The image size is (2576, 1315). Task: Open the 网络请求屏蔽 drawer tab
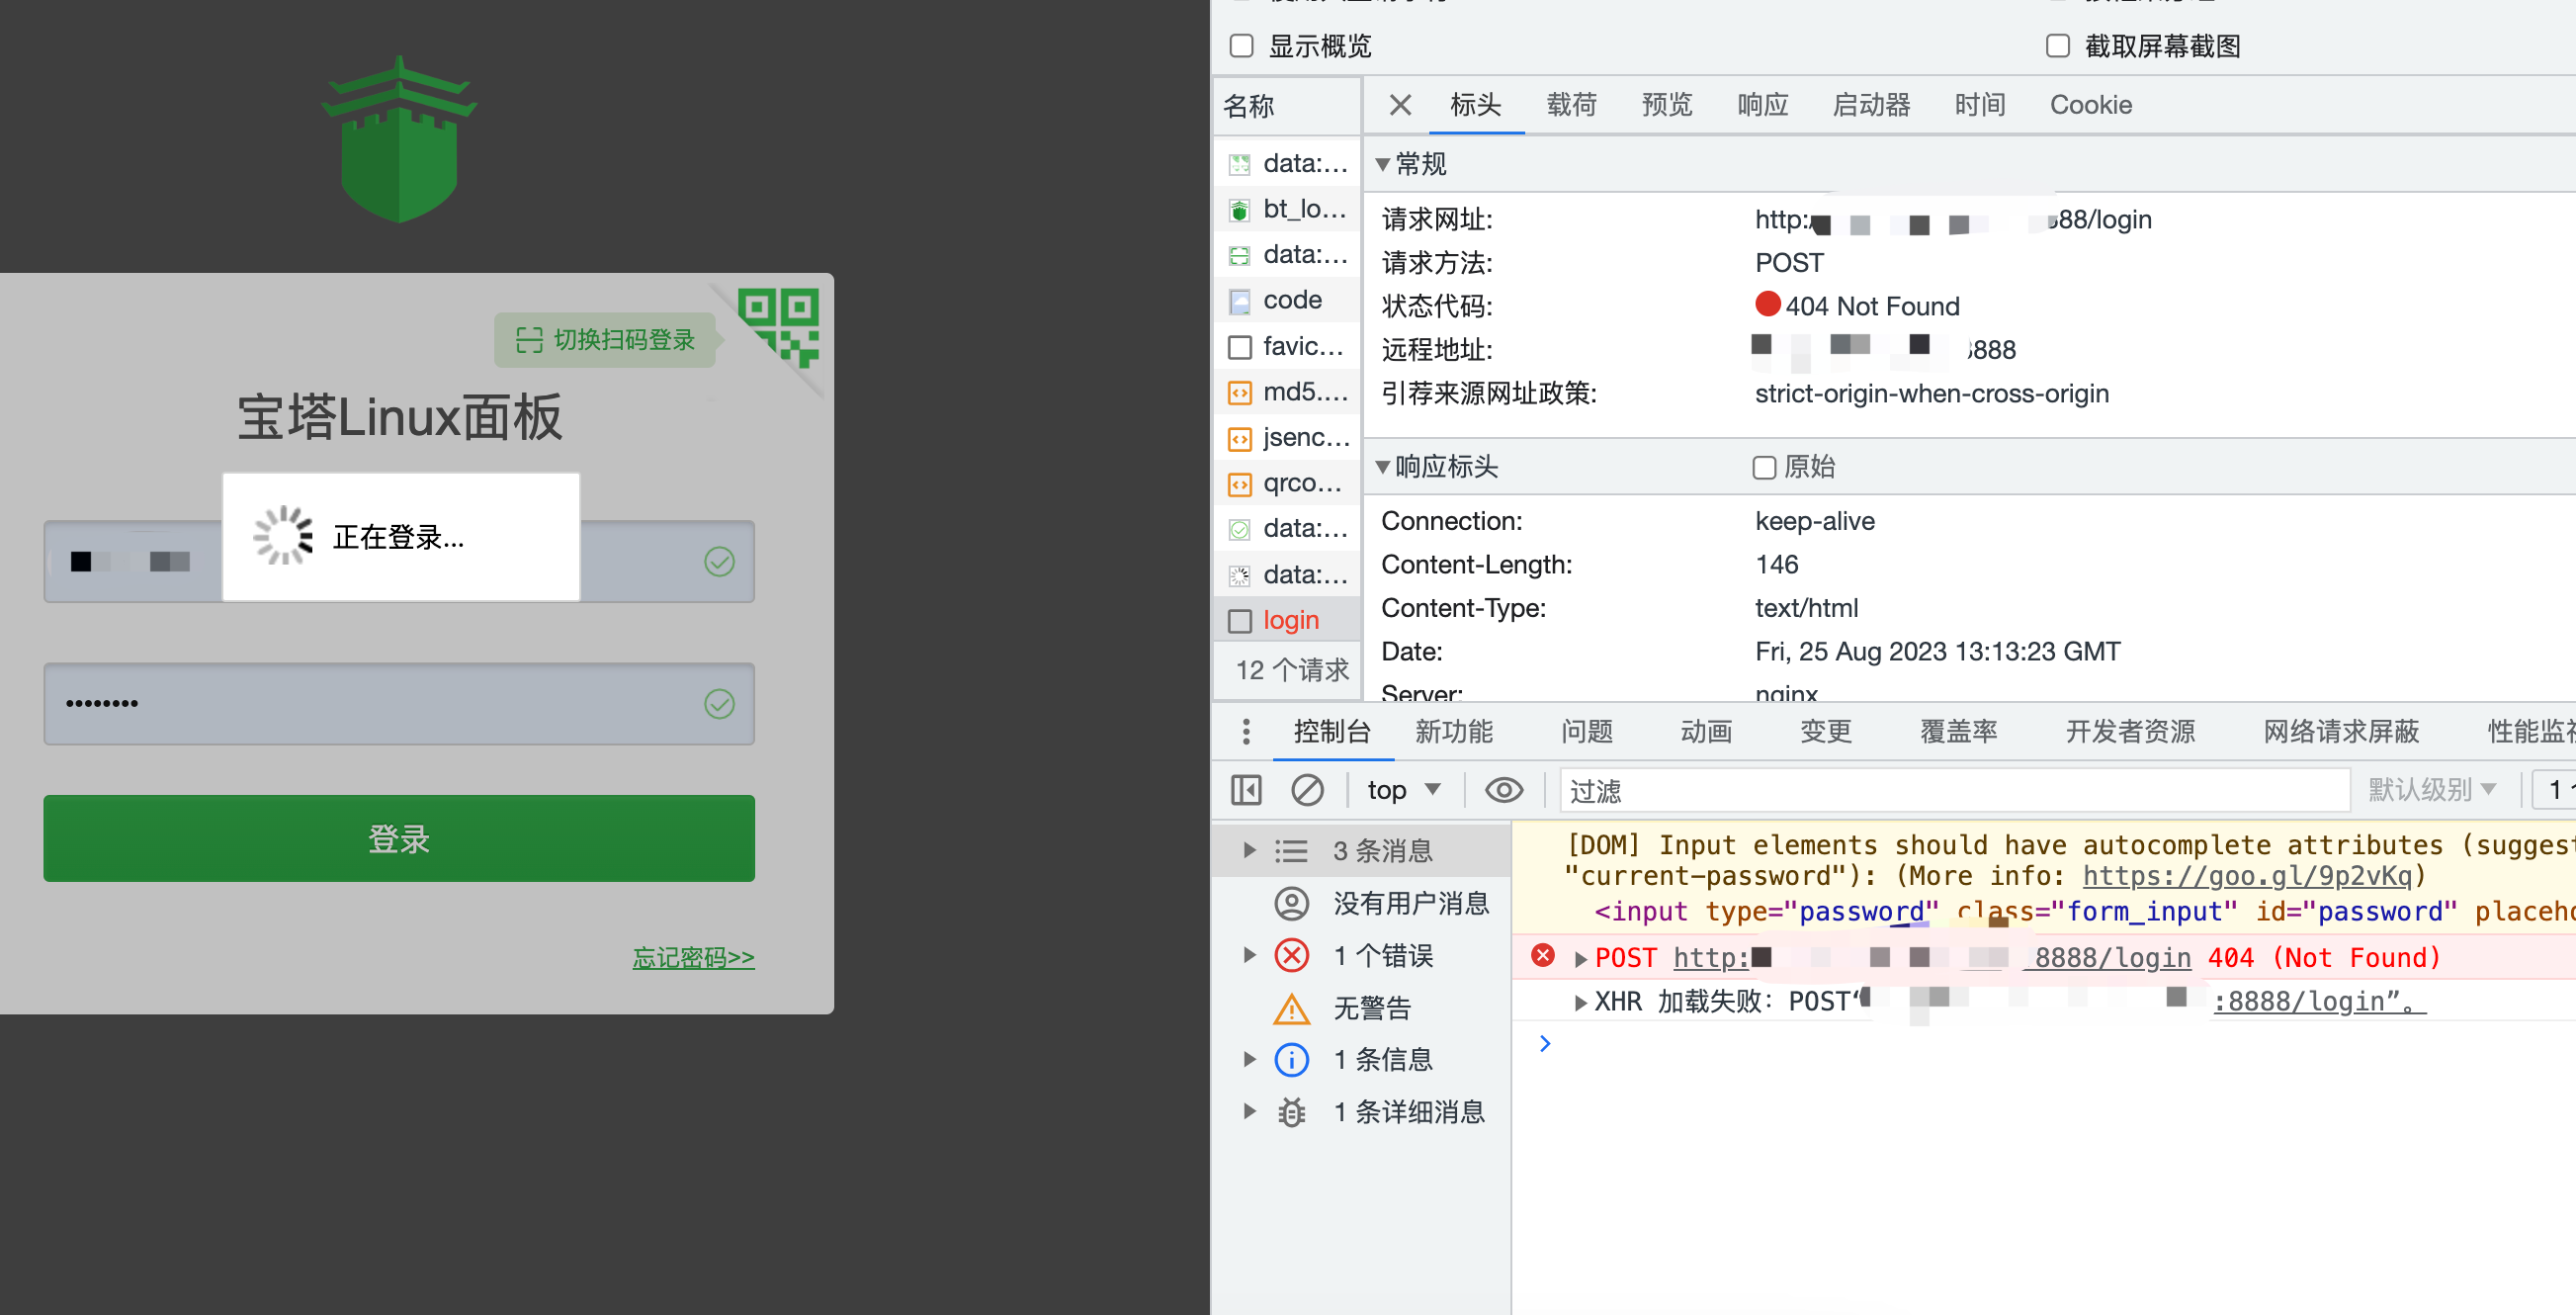(x=2341, y=732)
